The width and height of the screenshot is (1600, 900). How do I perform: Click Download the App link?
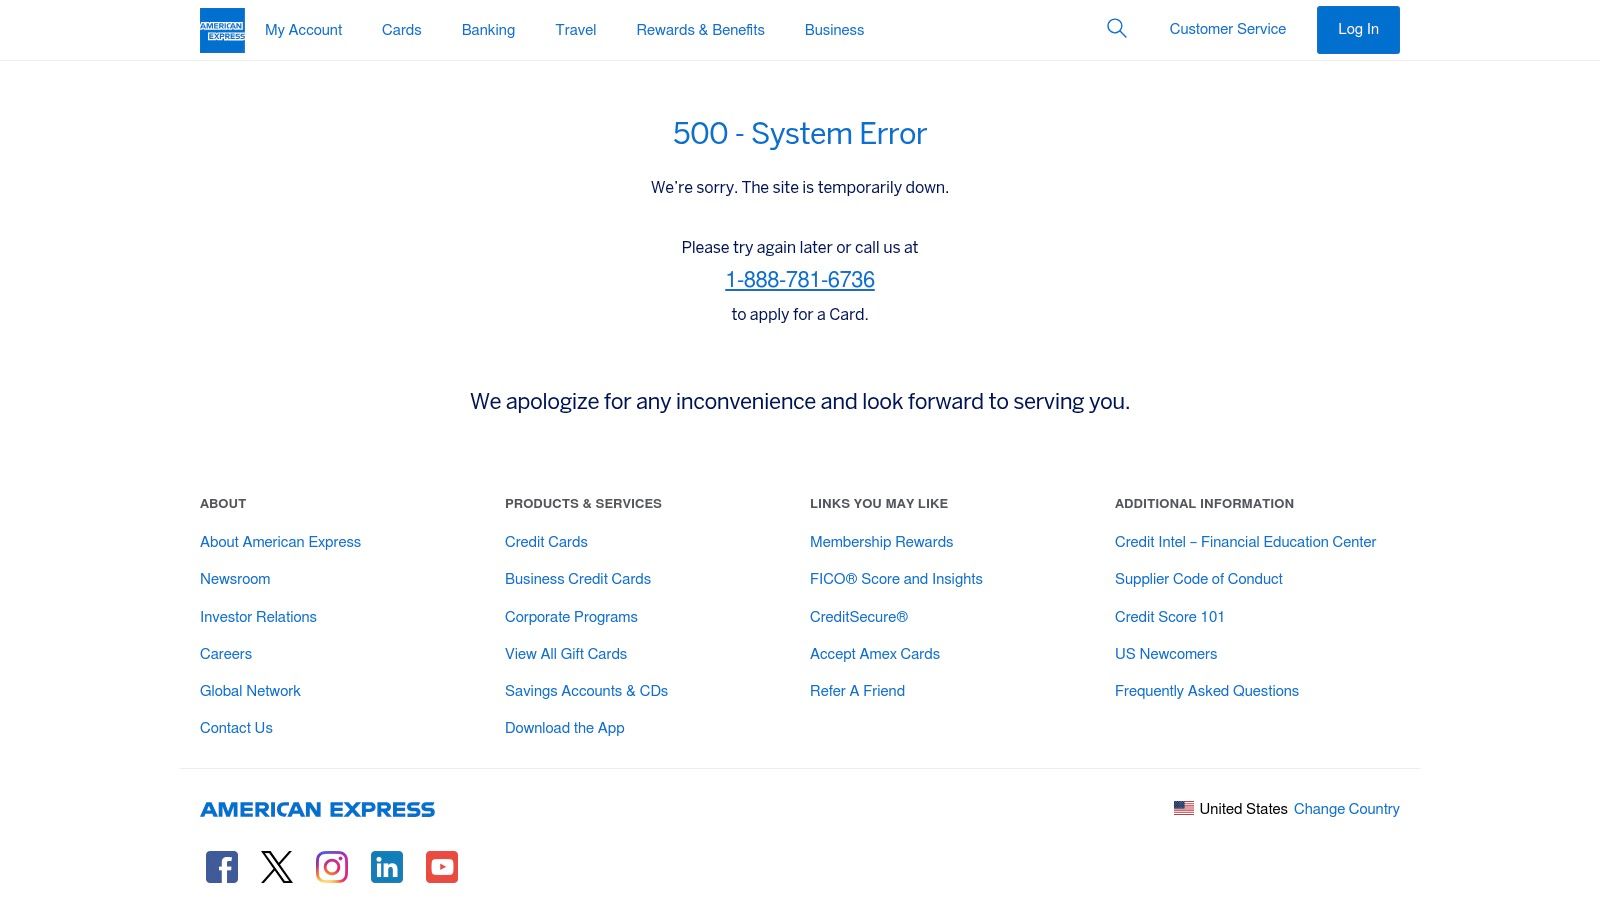pos(565,728)
